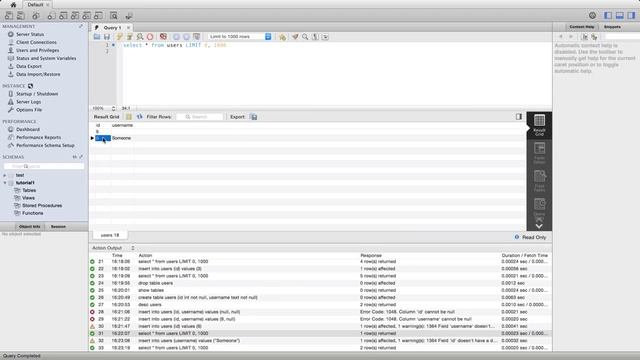The image size is (640, 360).
Task: Select the Result Grid side panel button
Action: tap(539, 125)
